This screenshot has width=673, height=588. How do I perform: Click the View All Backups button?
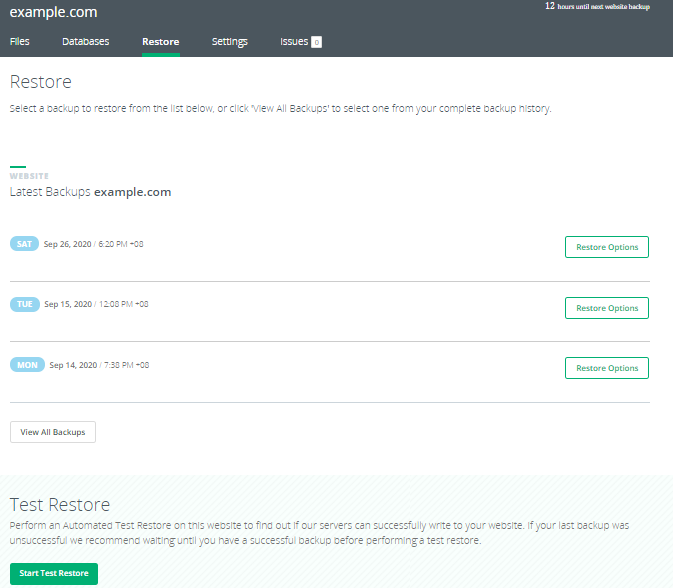click(53, 432)
